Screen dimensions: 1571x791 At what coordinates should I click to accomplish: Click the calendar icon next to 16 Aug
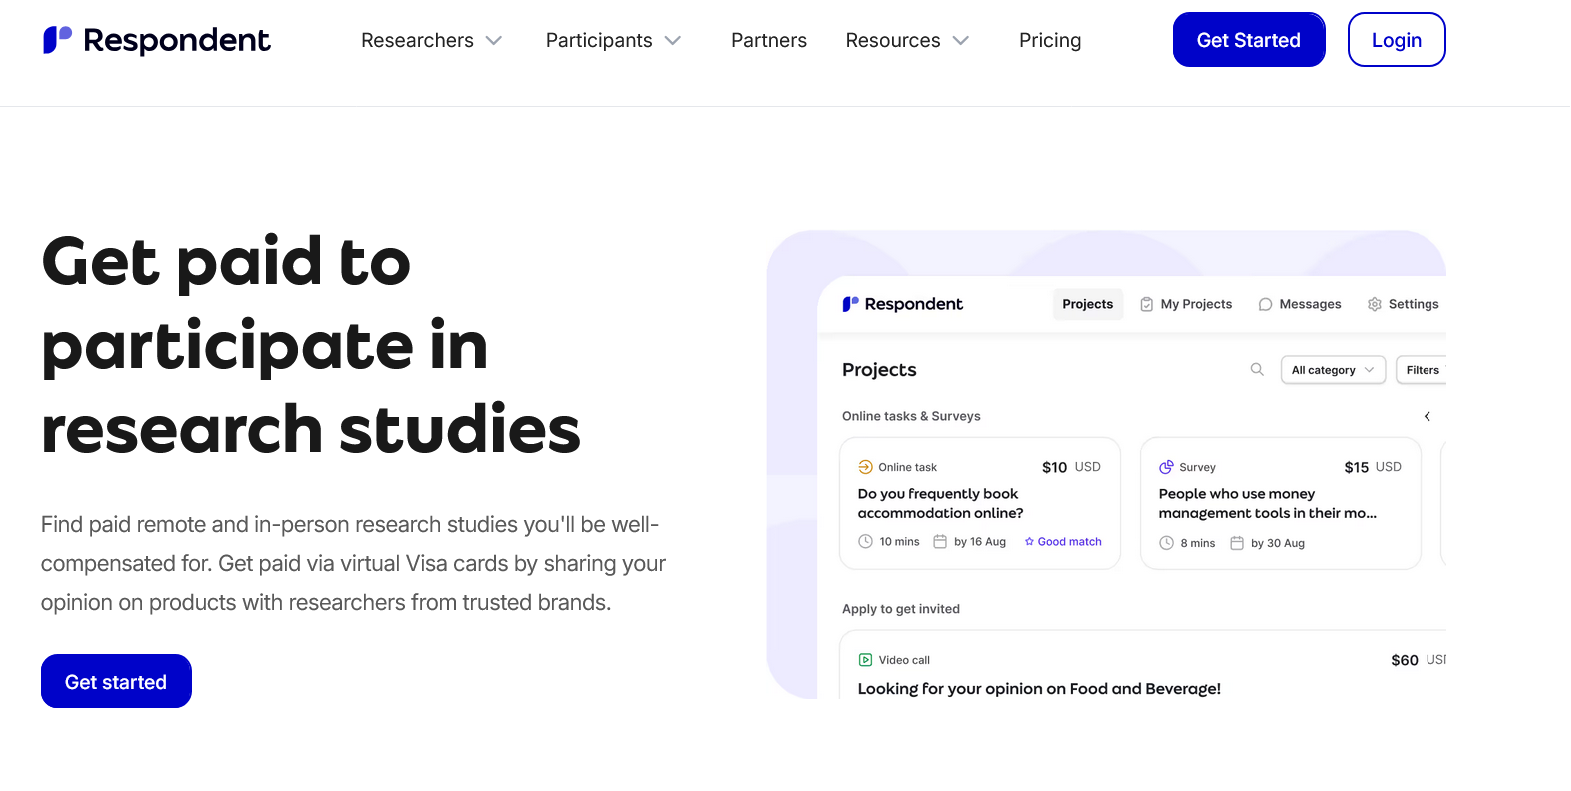click(x=939, y=541)
